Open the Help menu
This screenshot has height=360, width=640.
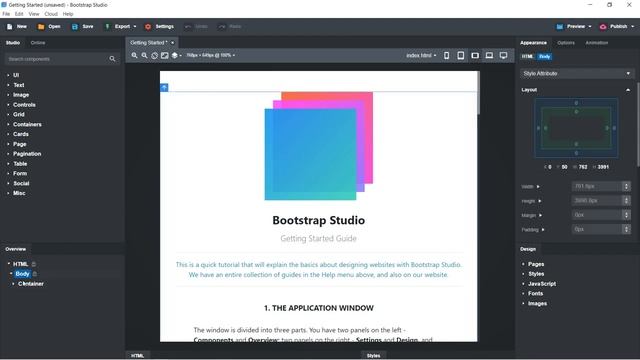[68, 14]
